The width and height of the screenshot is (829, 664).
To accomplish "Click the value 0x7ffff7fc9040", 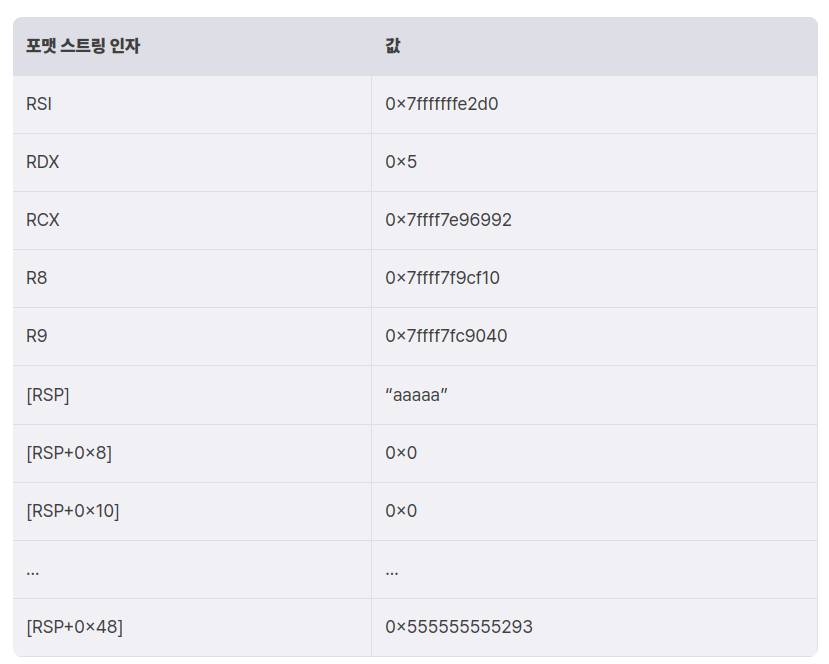I will [446, 336].
